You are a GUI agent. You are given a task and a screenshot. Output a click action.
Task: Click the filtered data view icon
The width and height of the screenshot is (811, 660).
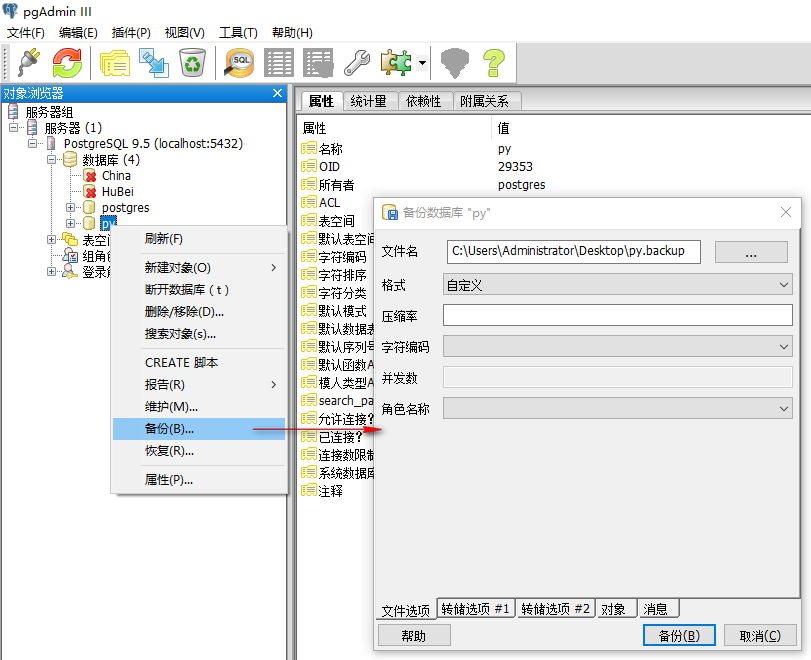[318, 63]
